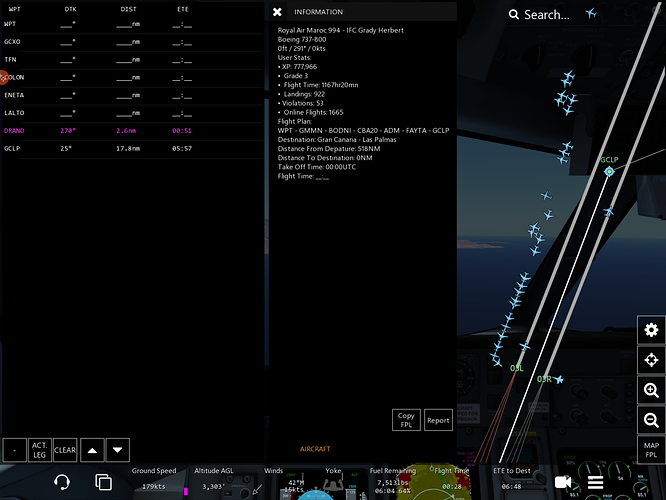Click the Yoke status indicator
Viewport: 666px width, 500px height.
(333, 479)
